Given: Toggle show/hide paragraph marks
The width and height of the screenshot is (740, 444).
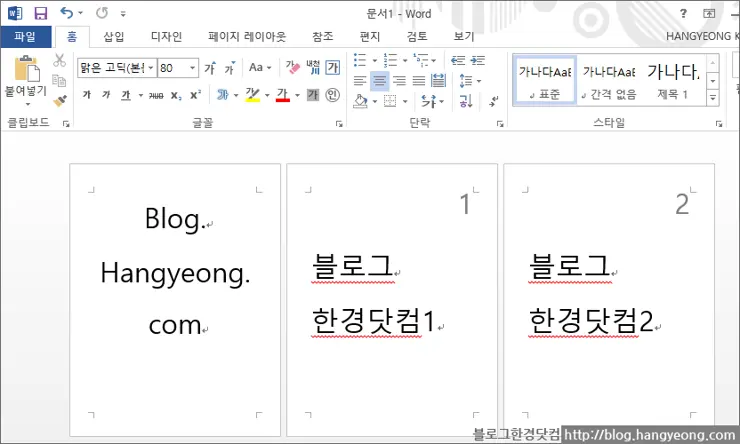Looking at the screenshot, I should pyautogui.click(x=493, y=101).
